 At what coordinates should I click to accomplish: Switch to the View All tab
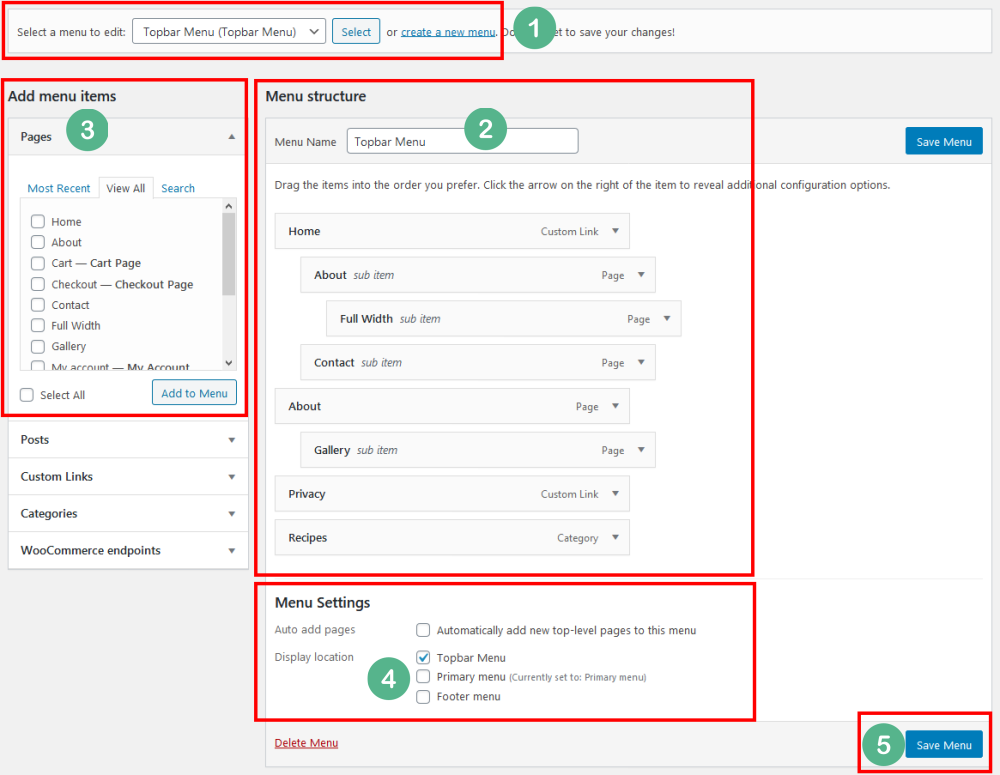[x=126, y=188]
